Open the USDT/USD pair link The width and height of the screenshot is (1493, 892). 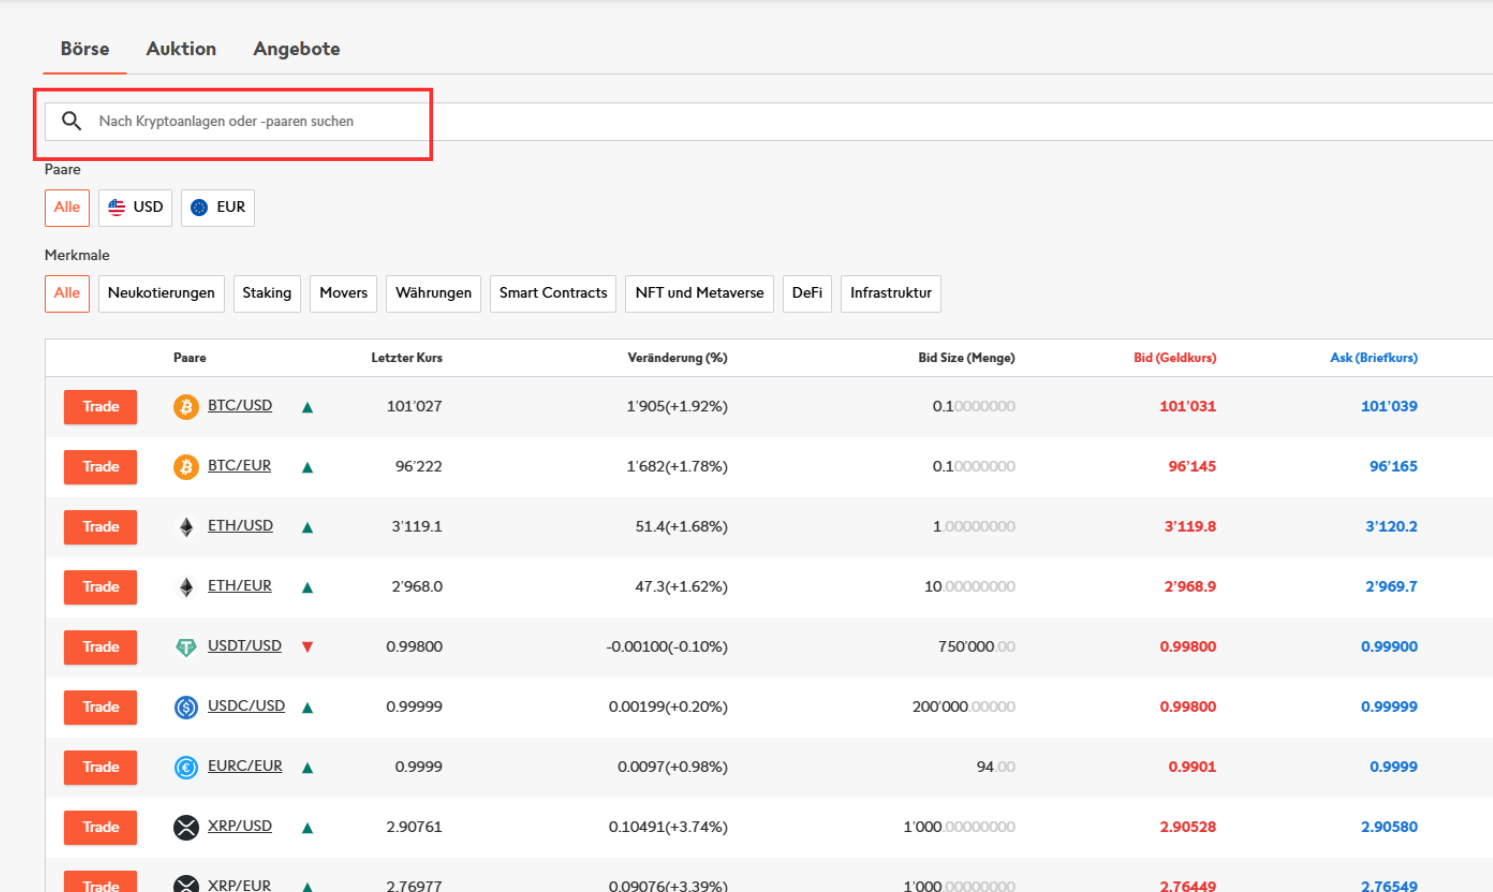click(x=245, y=646)
